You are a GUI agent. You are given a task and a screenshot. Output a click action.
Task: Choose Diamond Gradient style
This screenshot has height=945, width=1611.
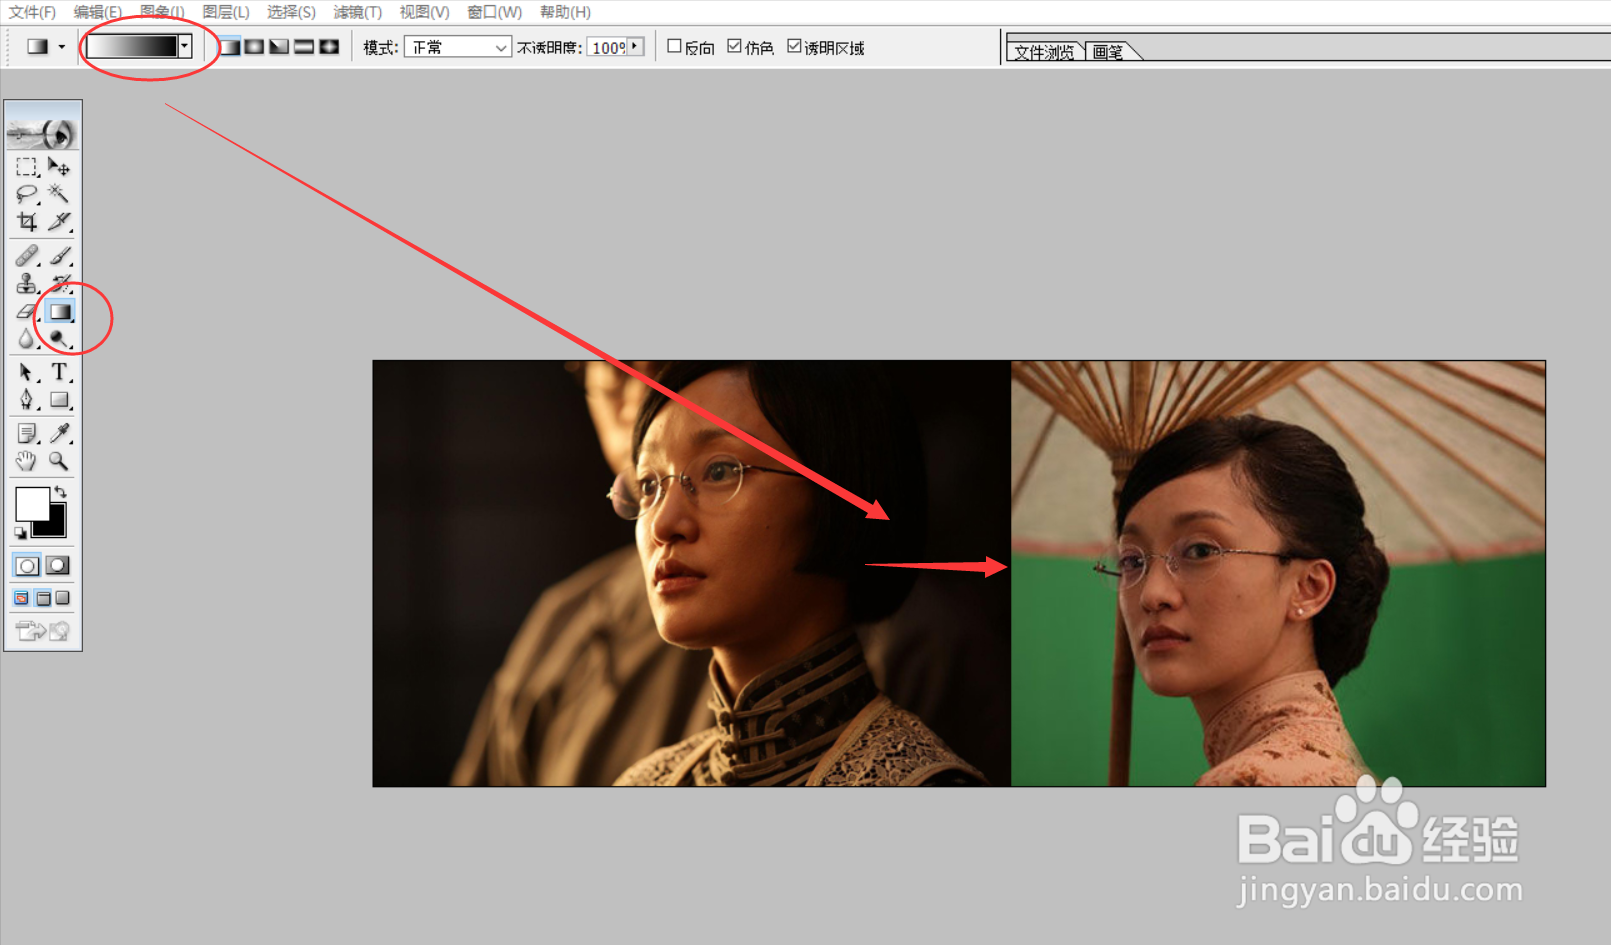pyautogui.click(x=329, y=47)
